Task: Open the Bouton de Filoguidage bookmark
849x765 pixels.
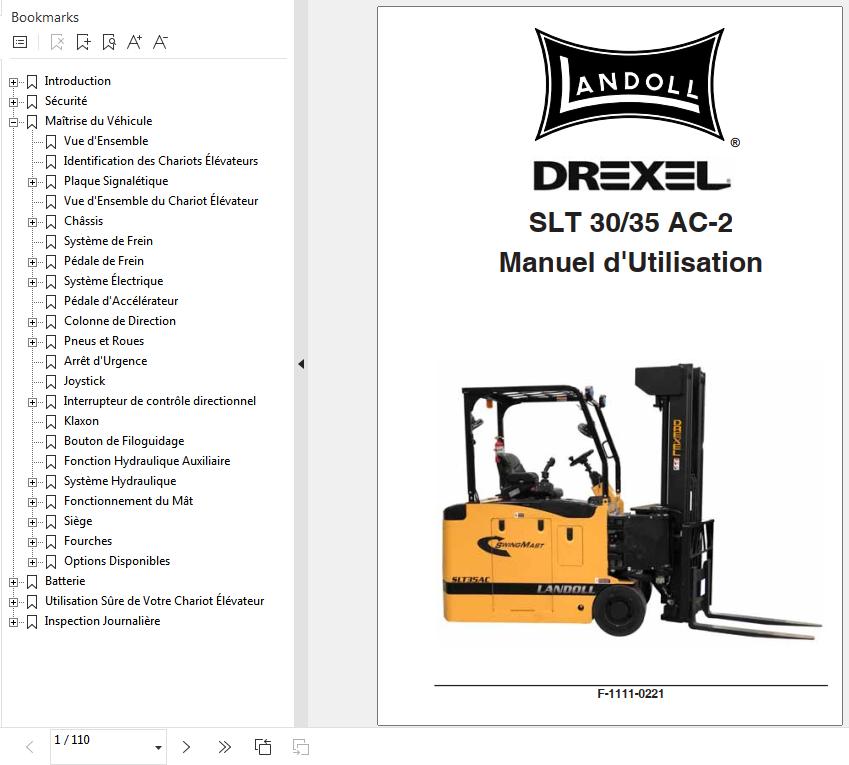Action: click(x=124, y=442)
